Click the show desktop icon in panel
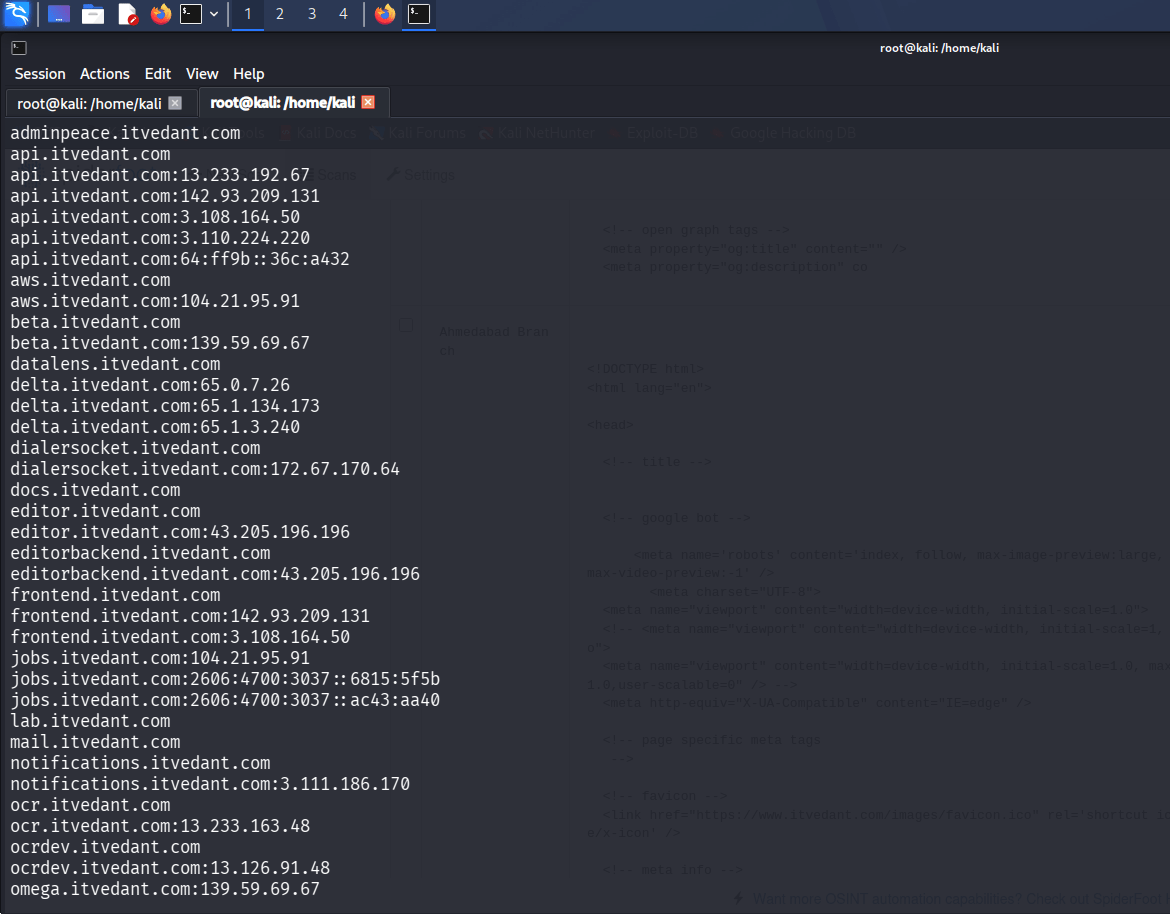 (x=58, y=13)
